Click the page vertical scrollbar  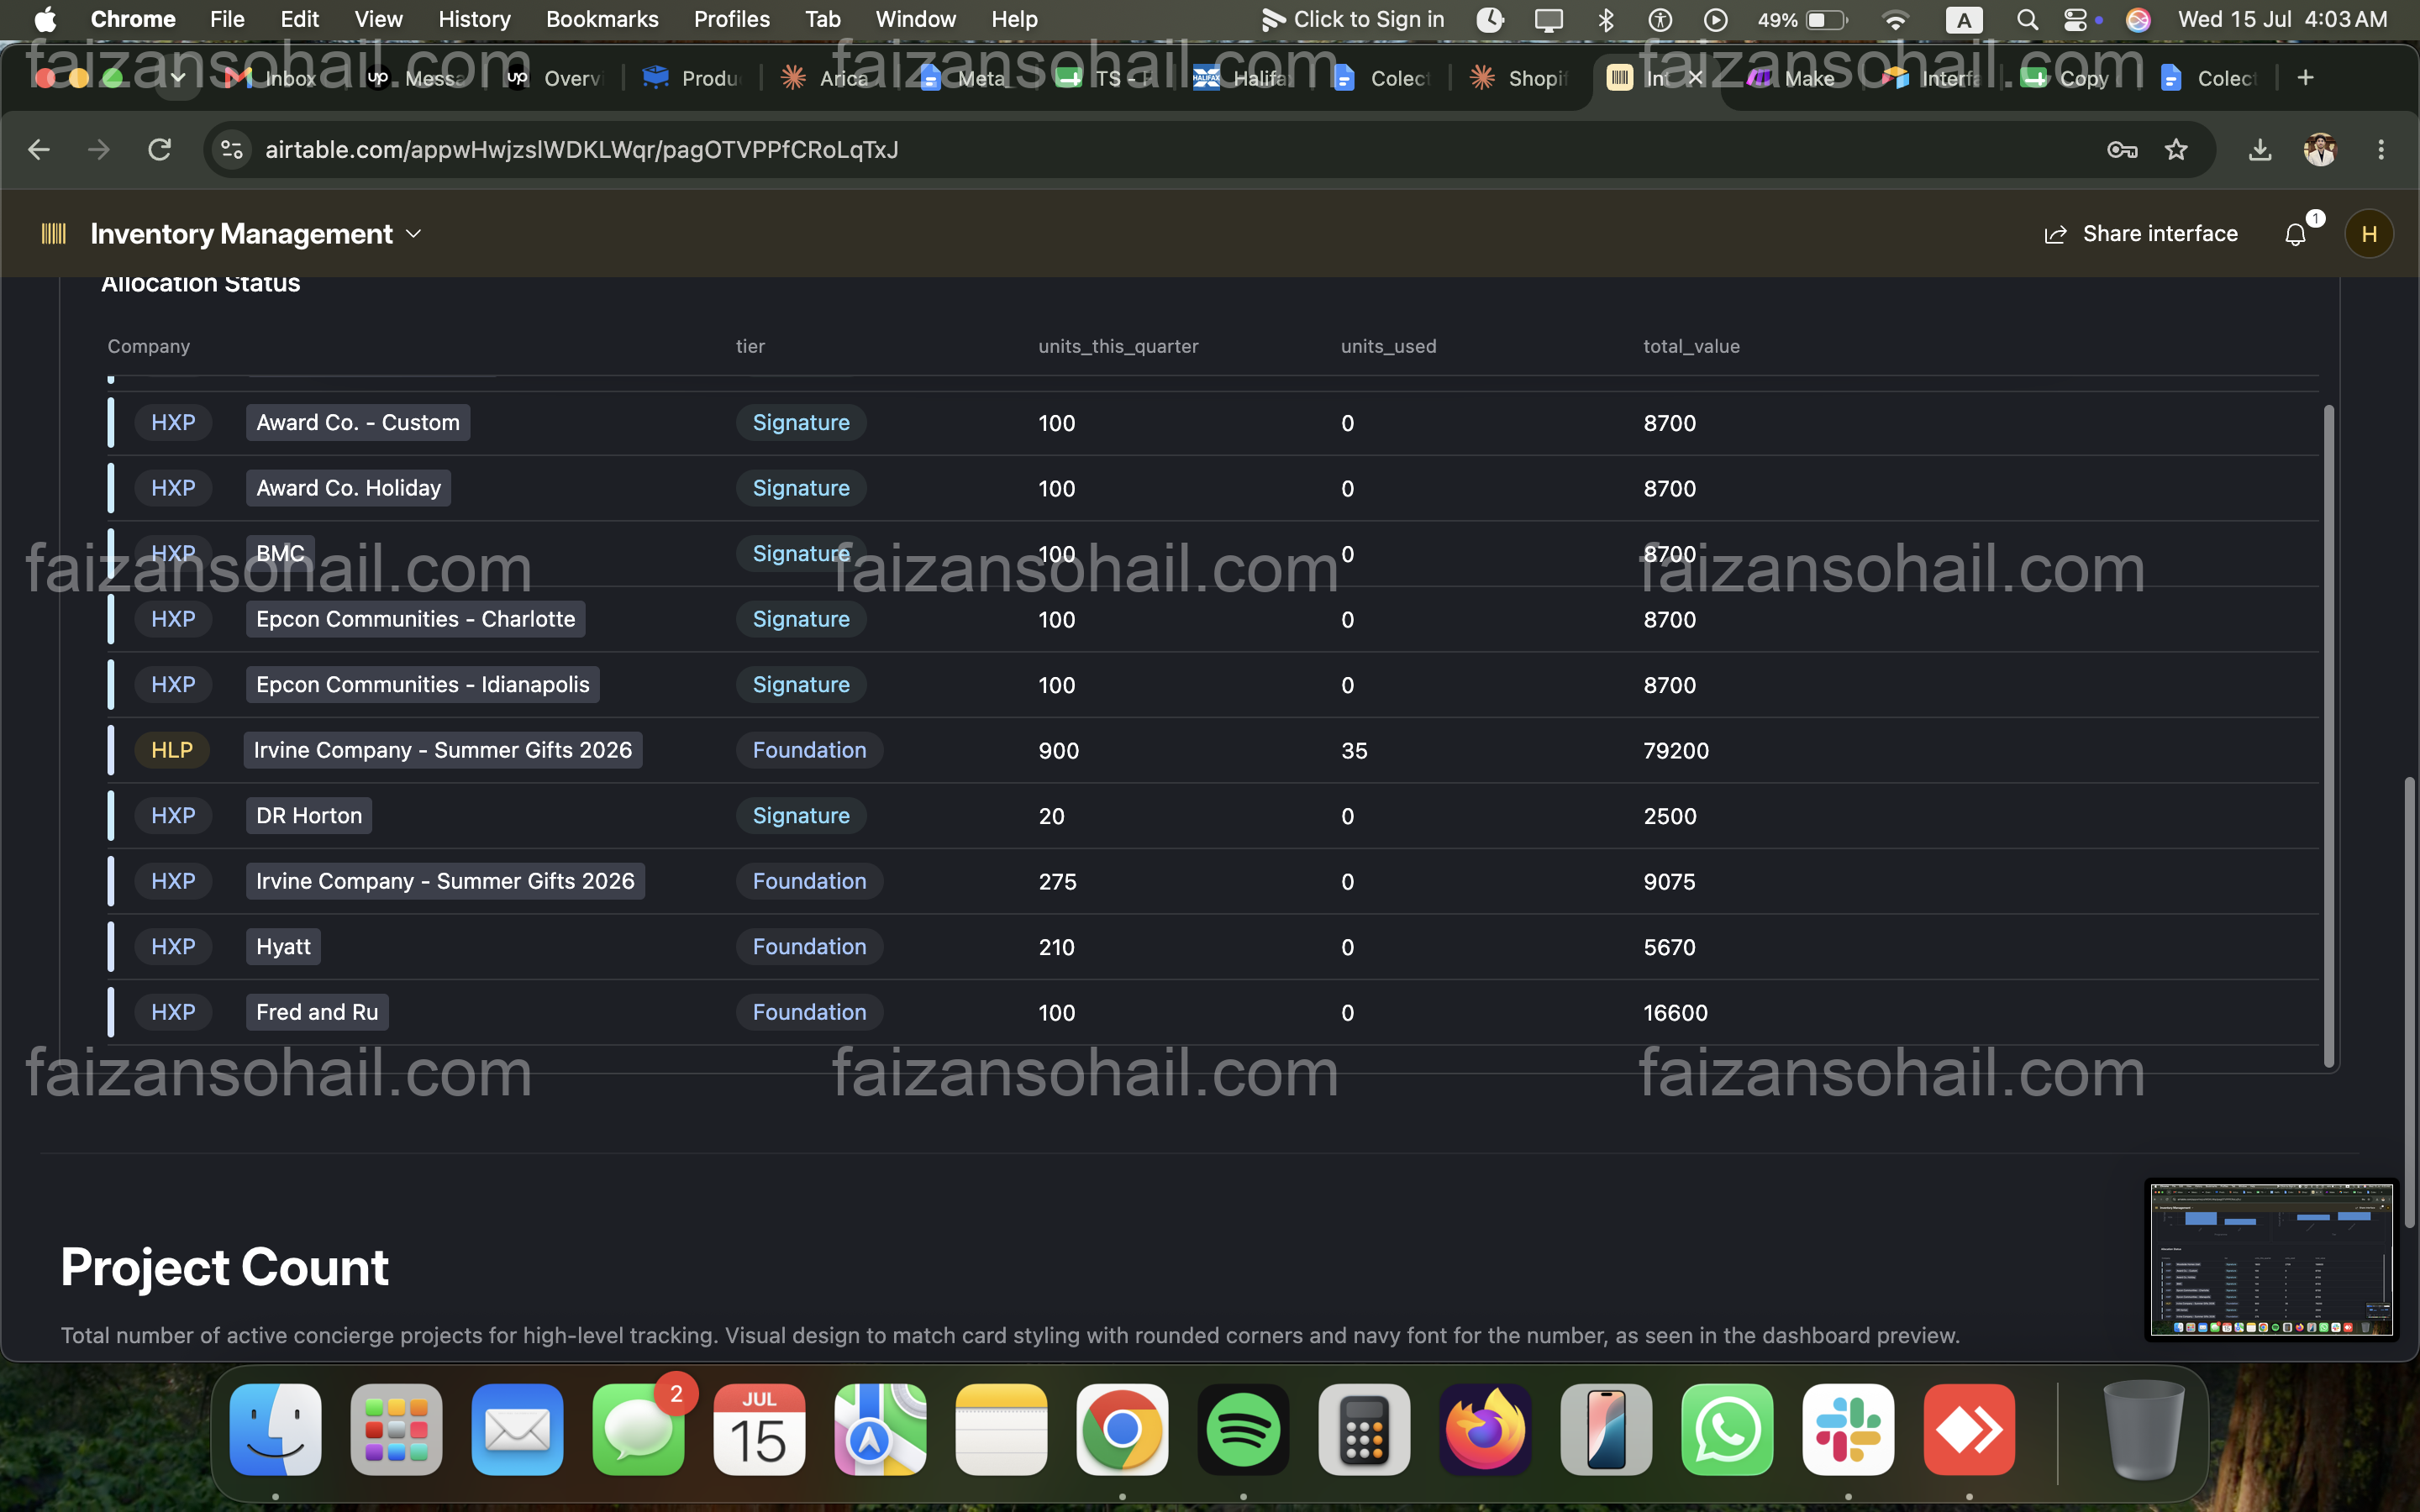click(x=2409, y=1002)
